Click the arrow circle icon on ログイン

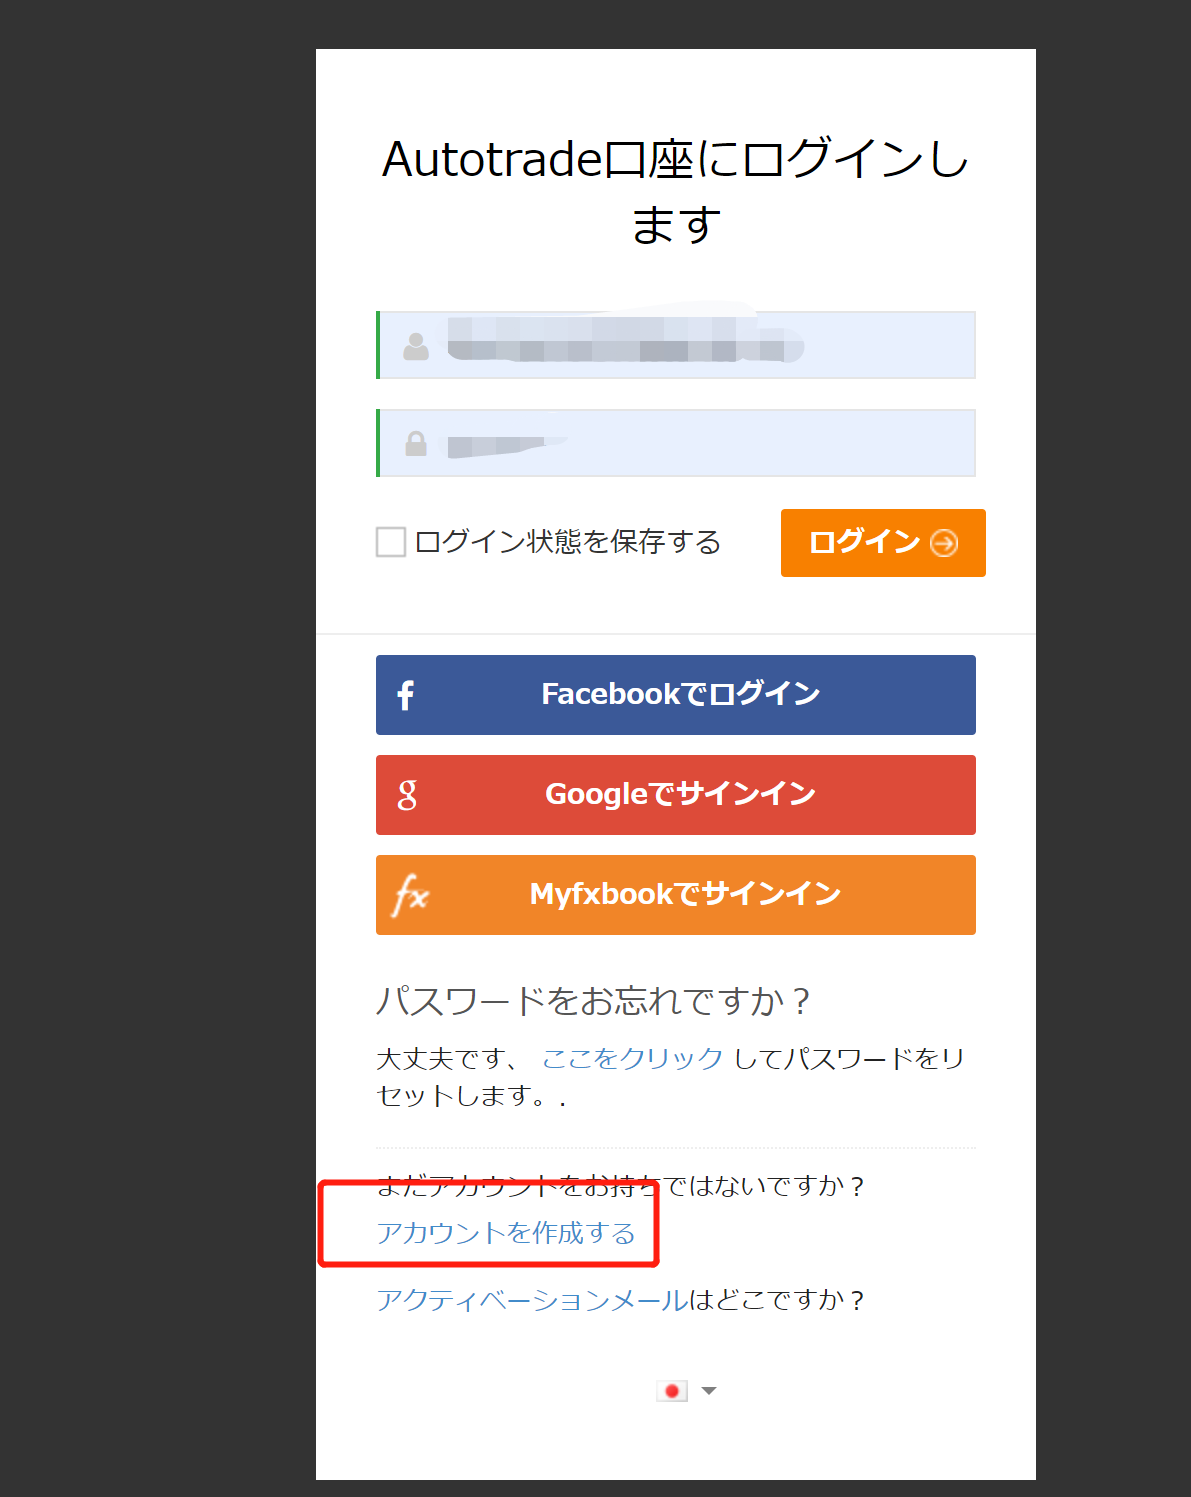[x=944, y=543]
